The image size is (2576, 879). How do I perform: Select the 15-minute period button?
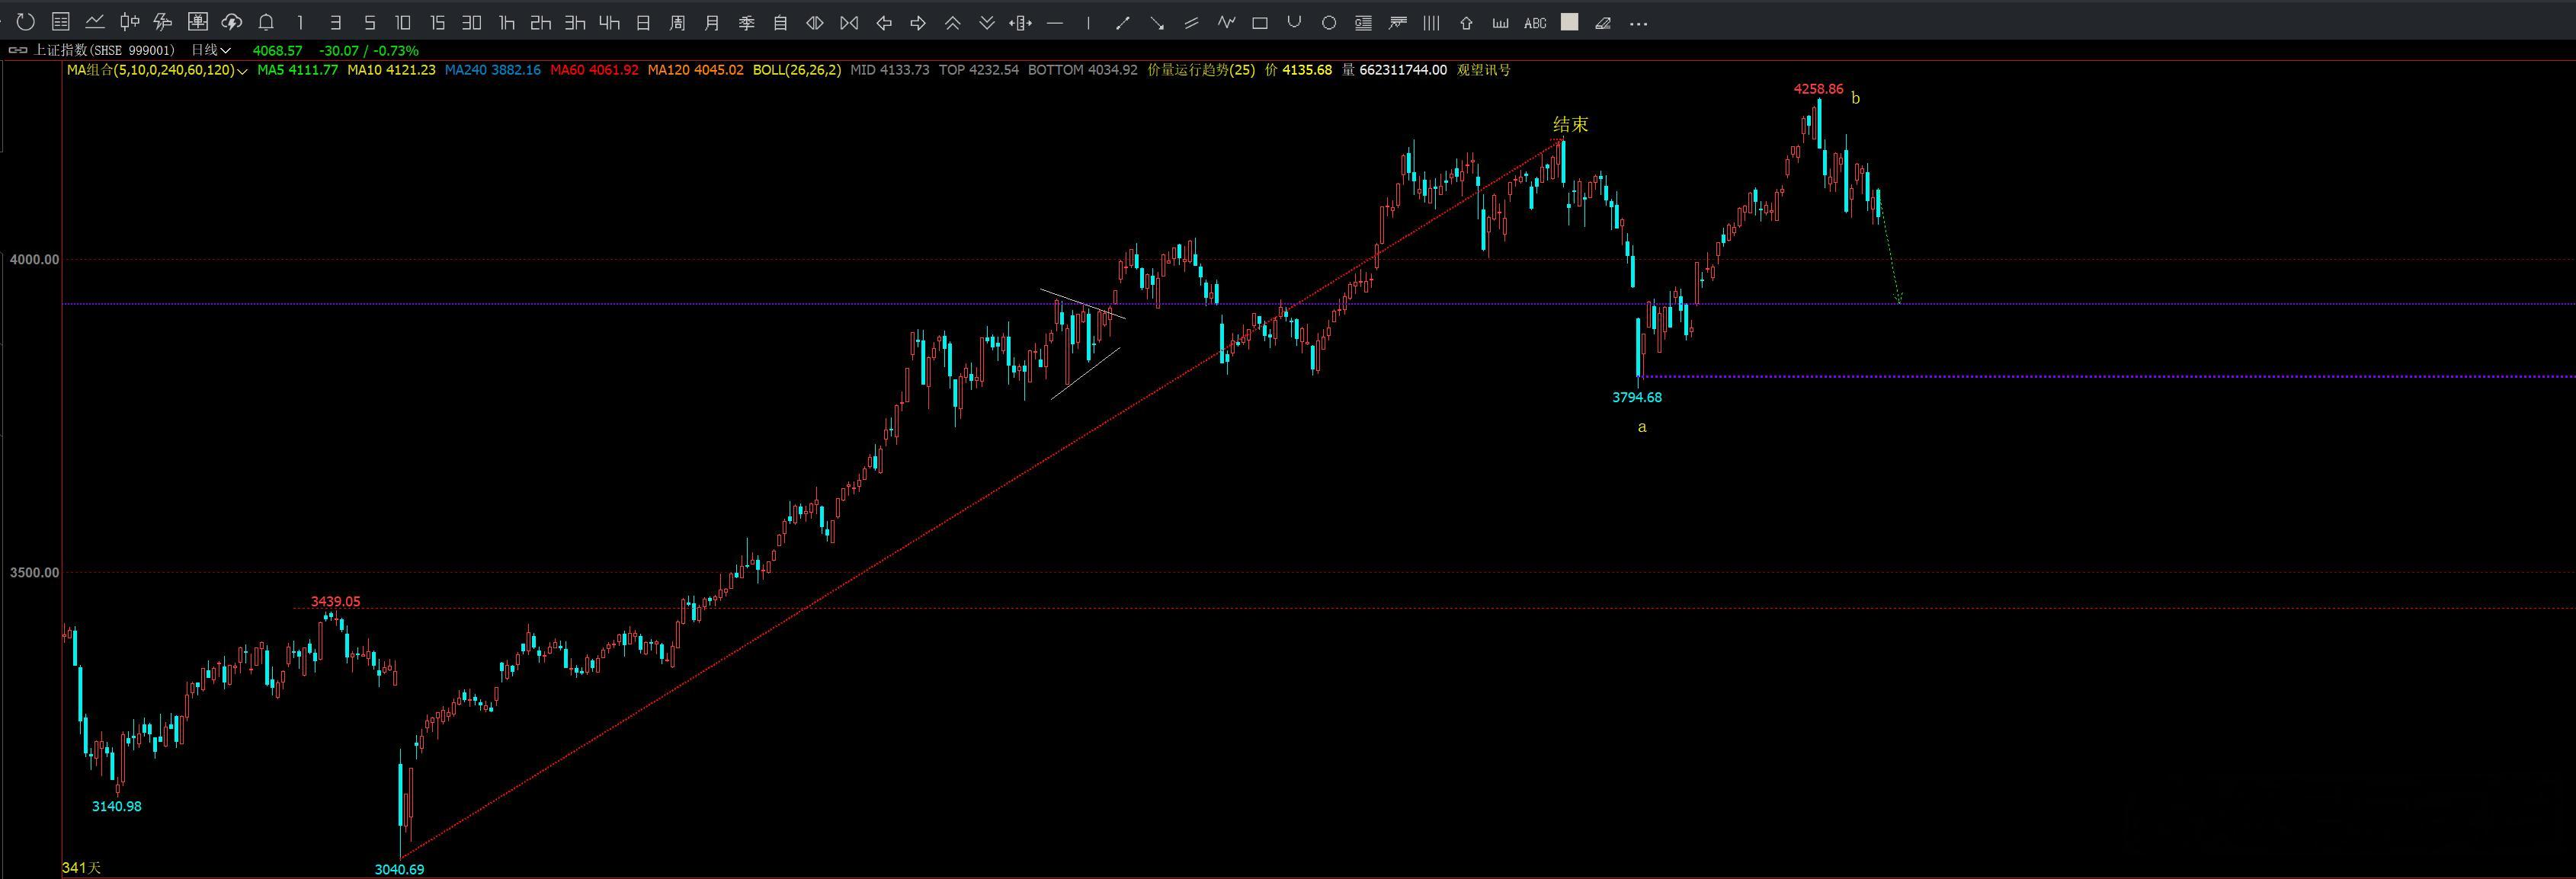click(x=437, y=22)
